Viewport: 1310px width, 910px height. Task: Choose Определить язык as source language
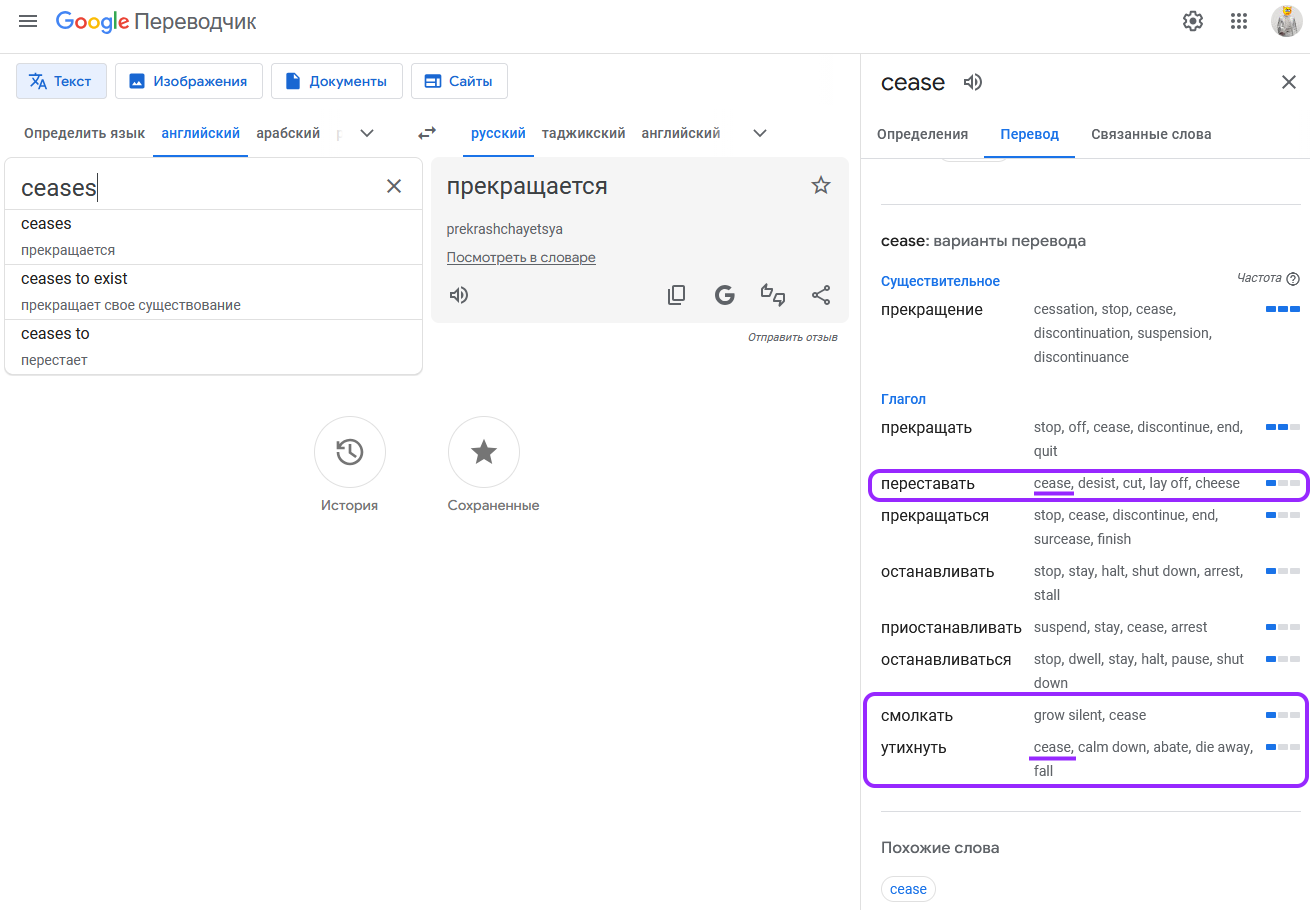tap(85, 133)
